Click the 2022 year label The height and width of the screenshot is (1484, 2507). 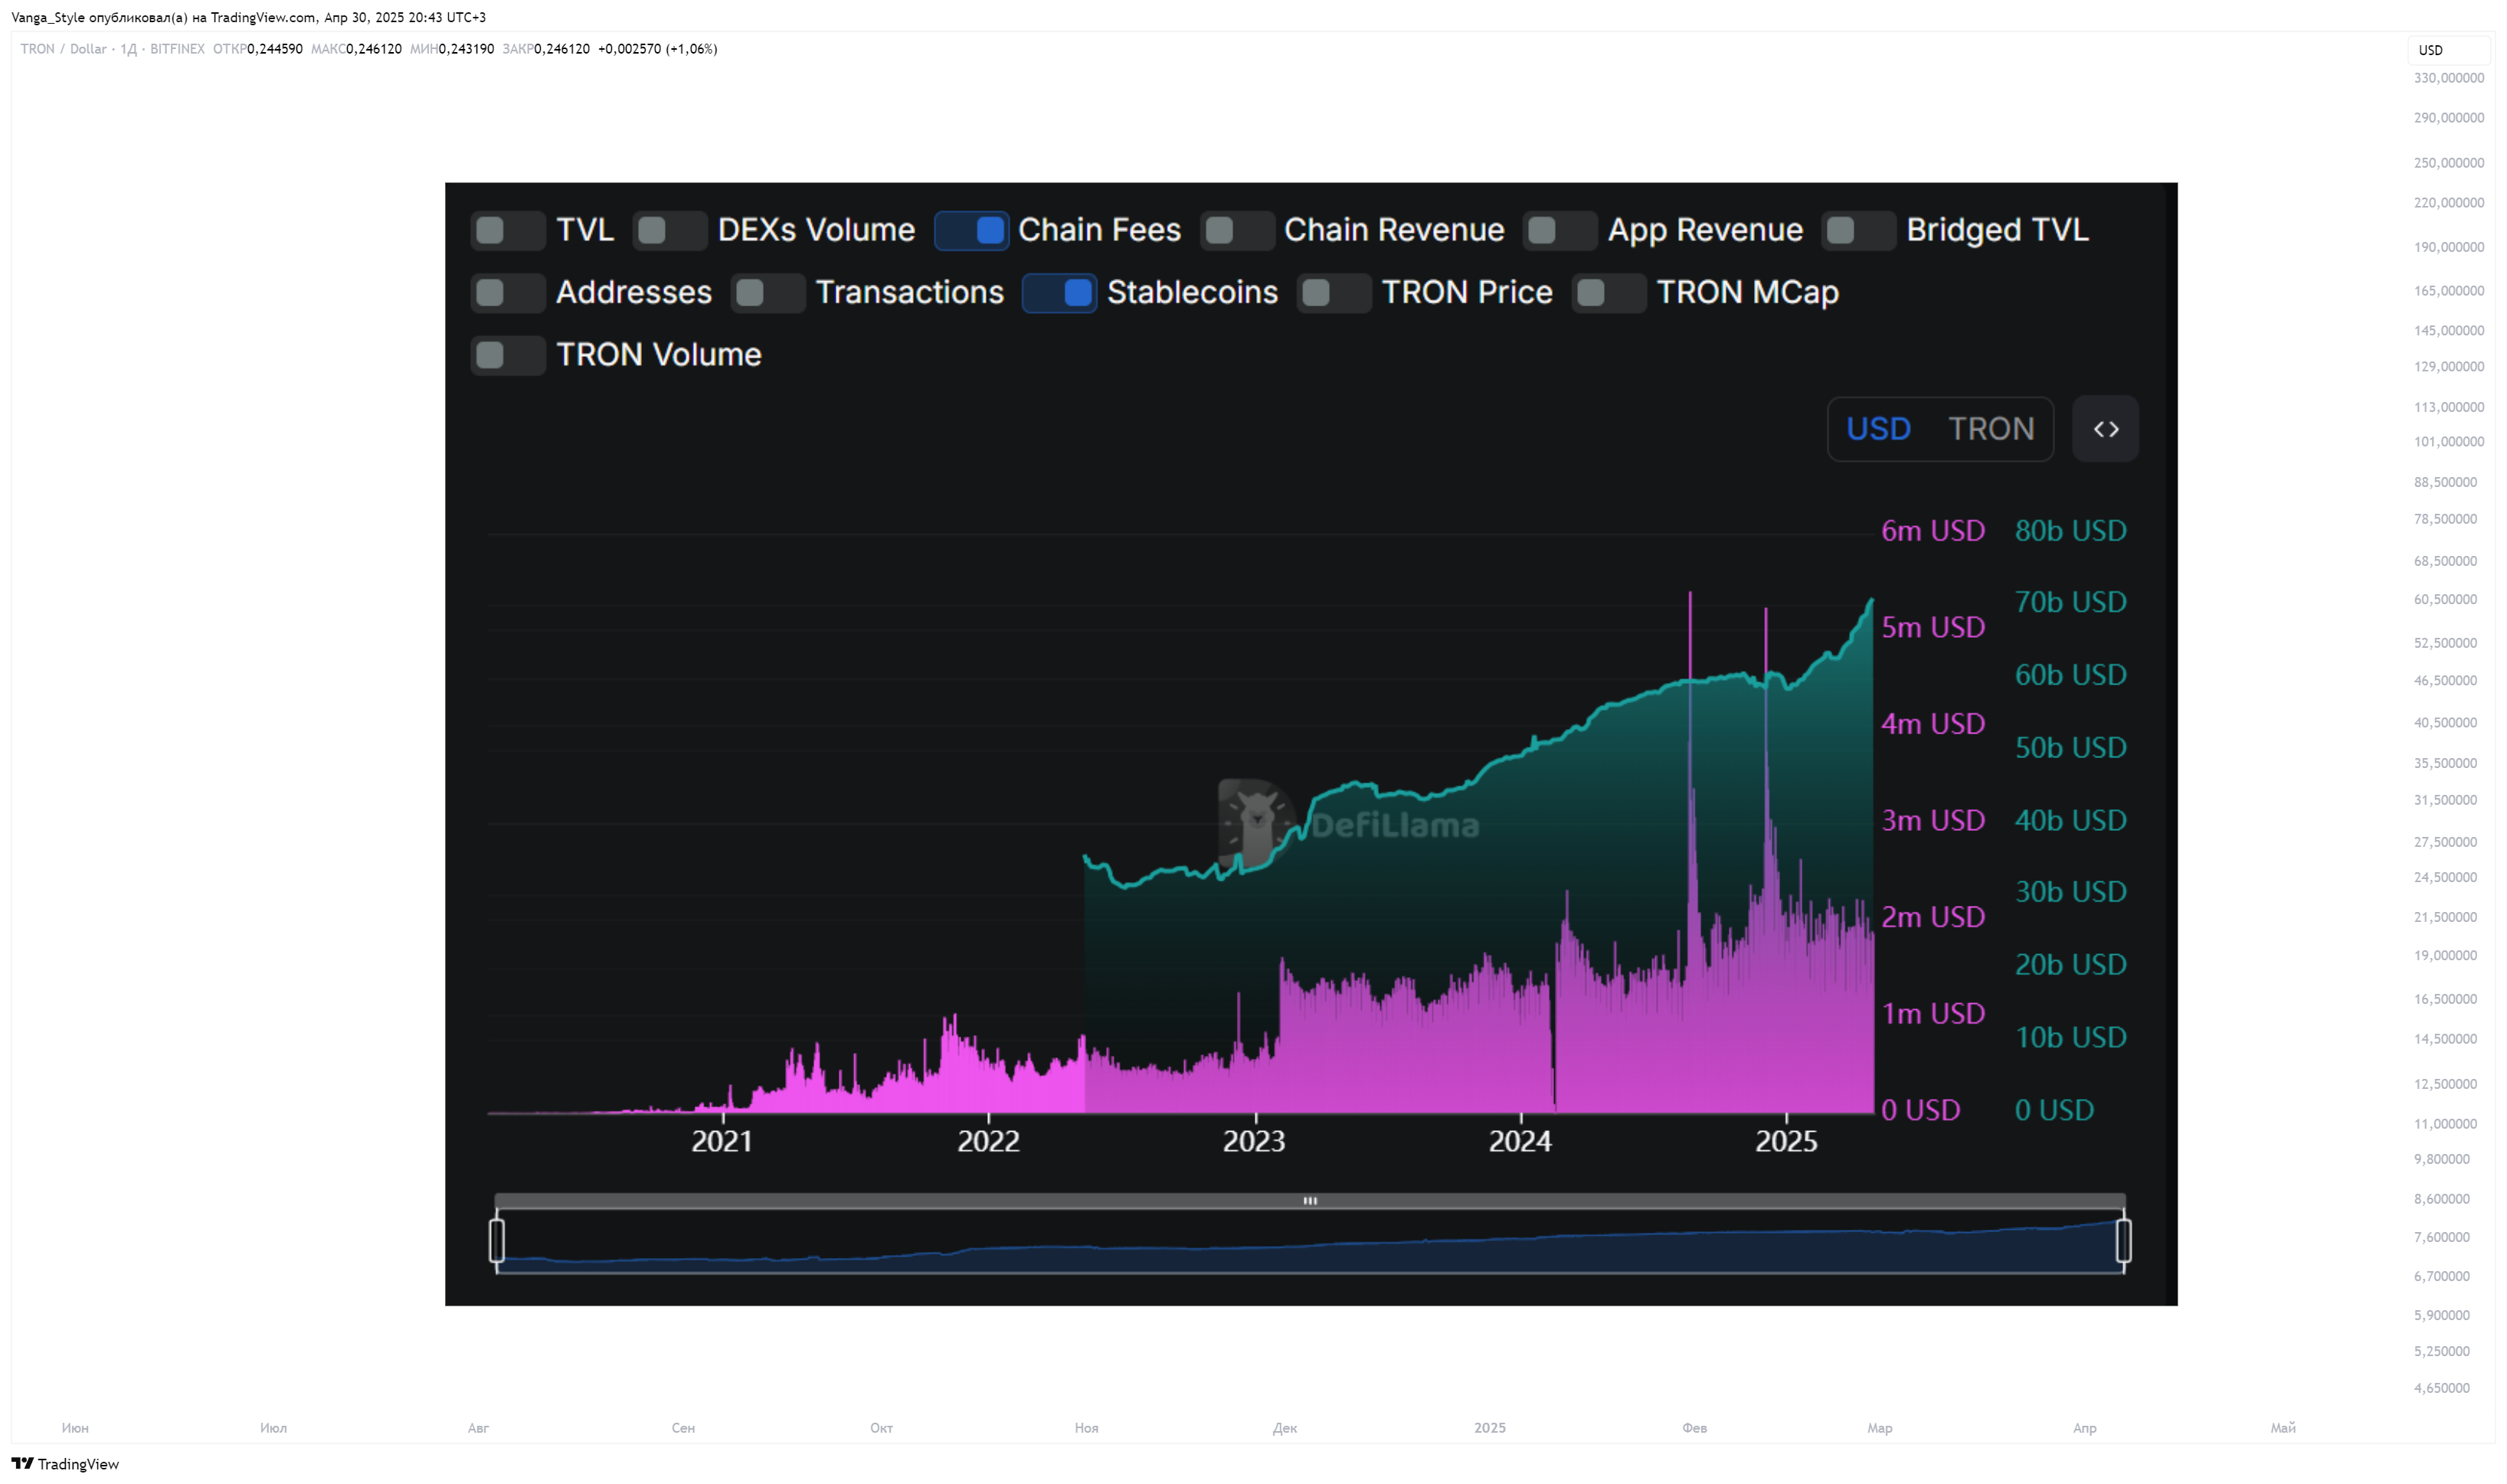pos(988,1142)
